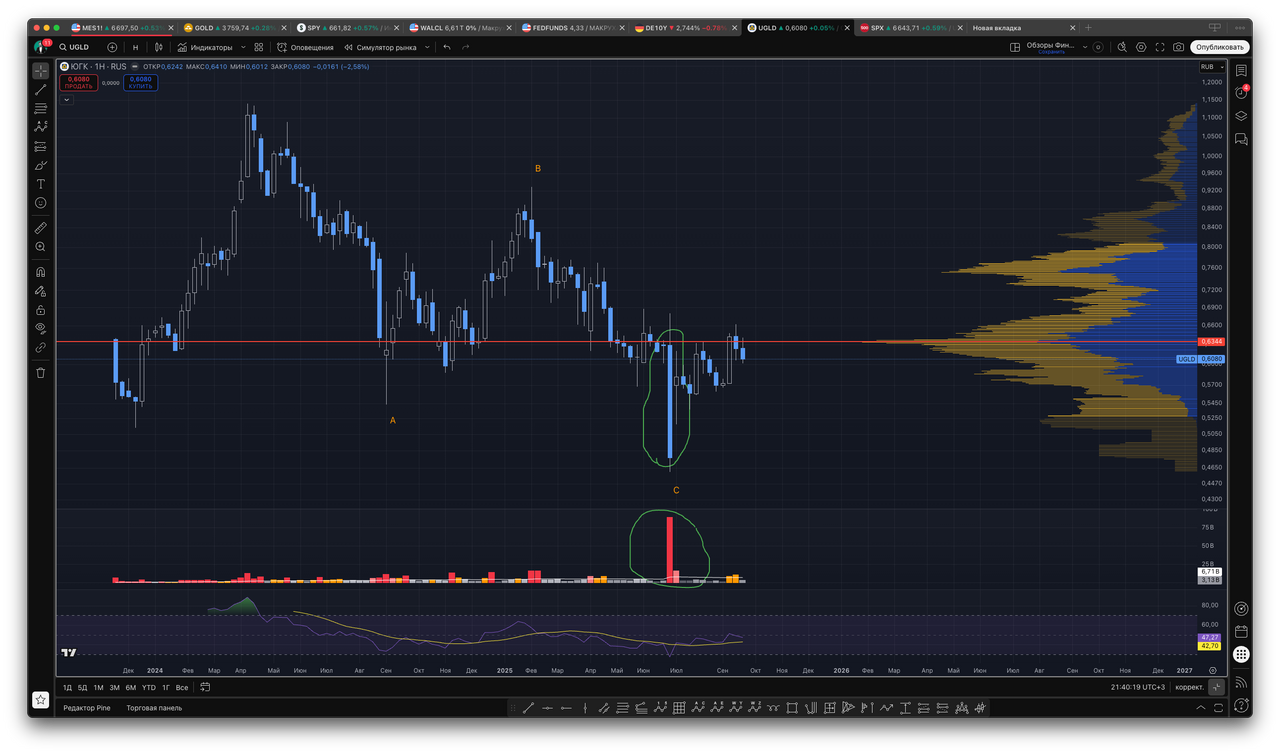Viewport: 1280px width, 754px height.
Task: Open the RUB currency dropdown
Action: click(1211, 67)
